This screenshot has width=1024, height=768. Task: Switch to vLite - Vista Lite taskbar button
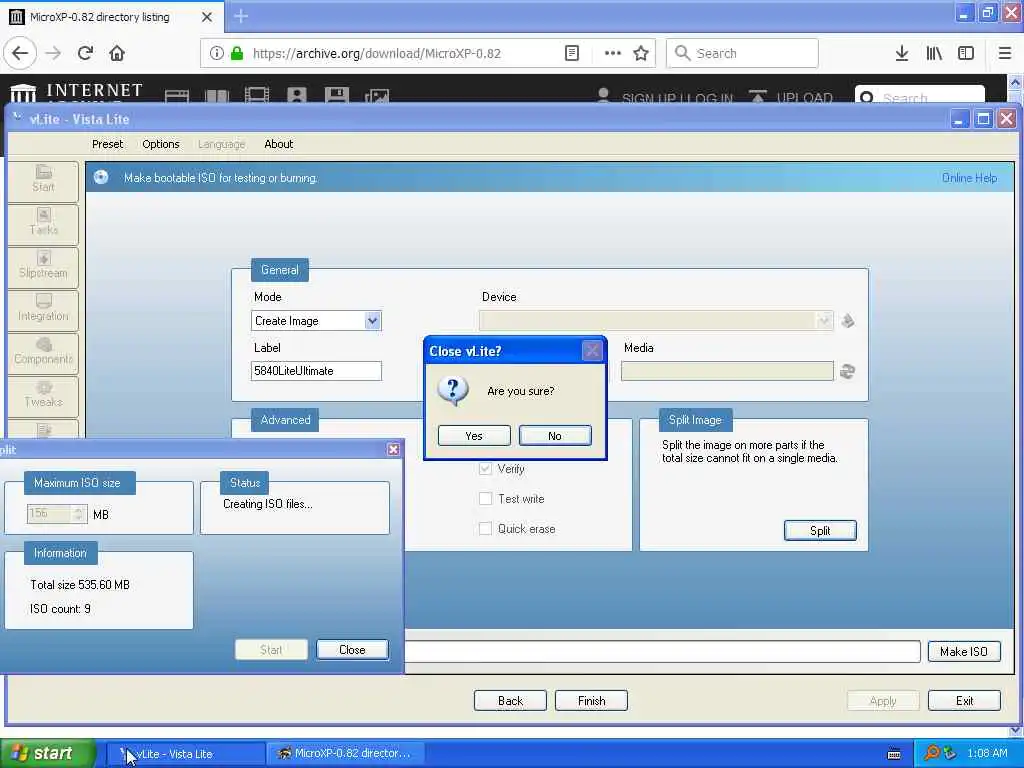click(185, 754)
